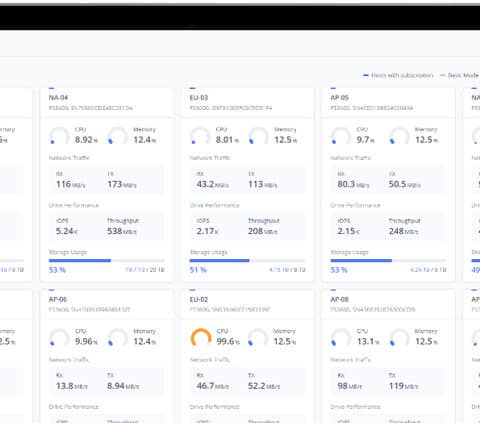This screenshot has height=423, width=480.
Task: Click the NA-04 storage usage bar
Action: [x=107, y=260]
